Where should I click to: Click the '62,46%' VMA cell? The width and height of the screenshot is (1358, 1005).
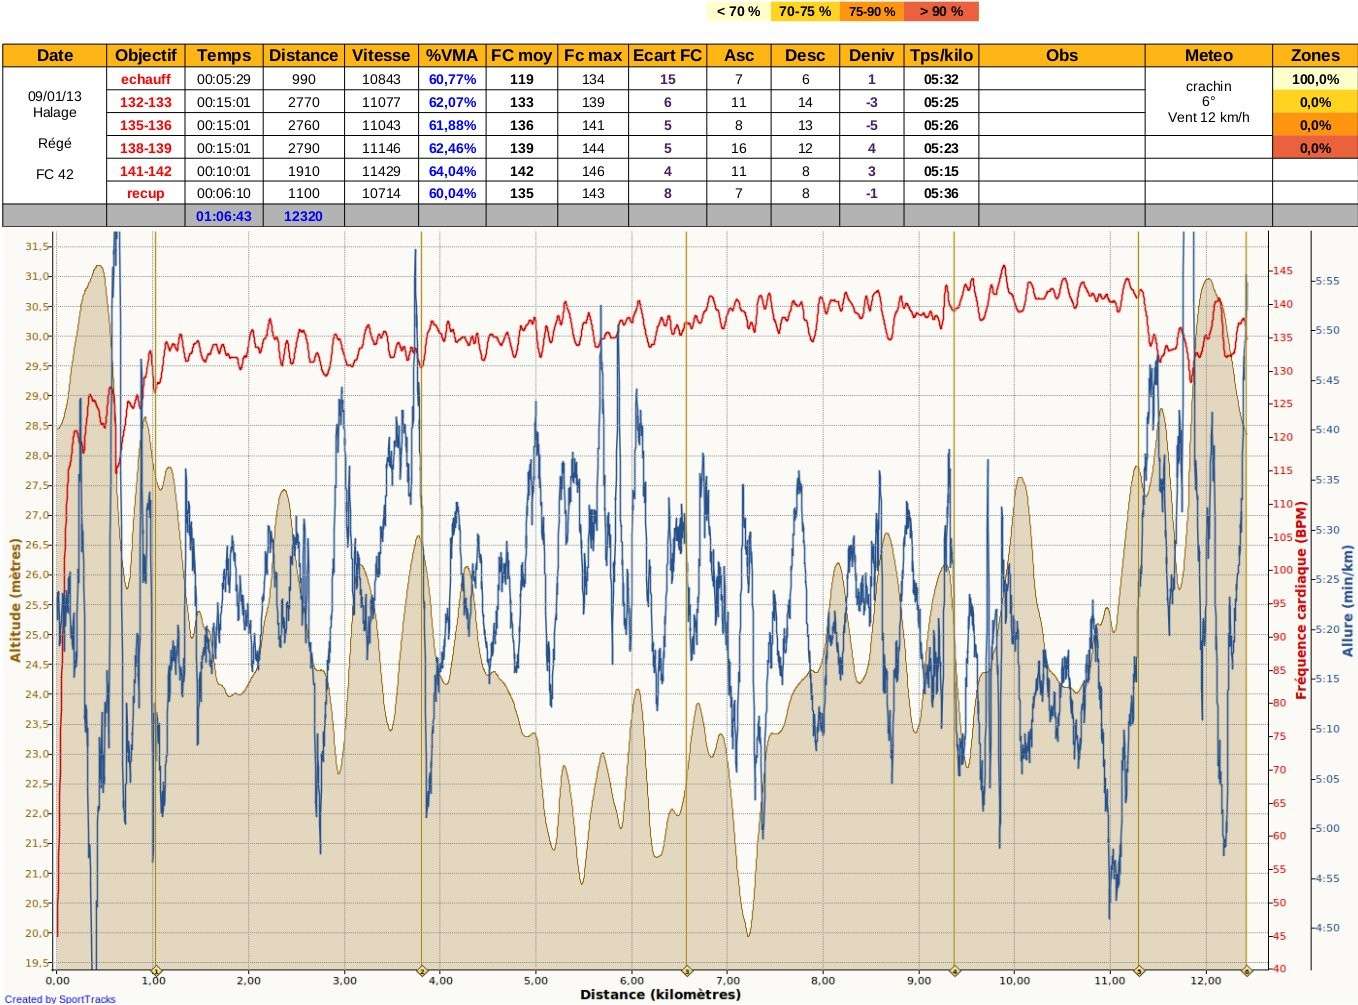[x=452, y=148]
